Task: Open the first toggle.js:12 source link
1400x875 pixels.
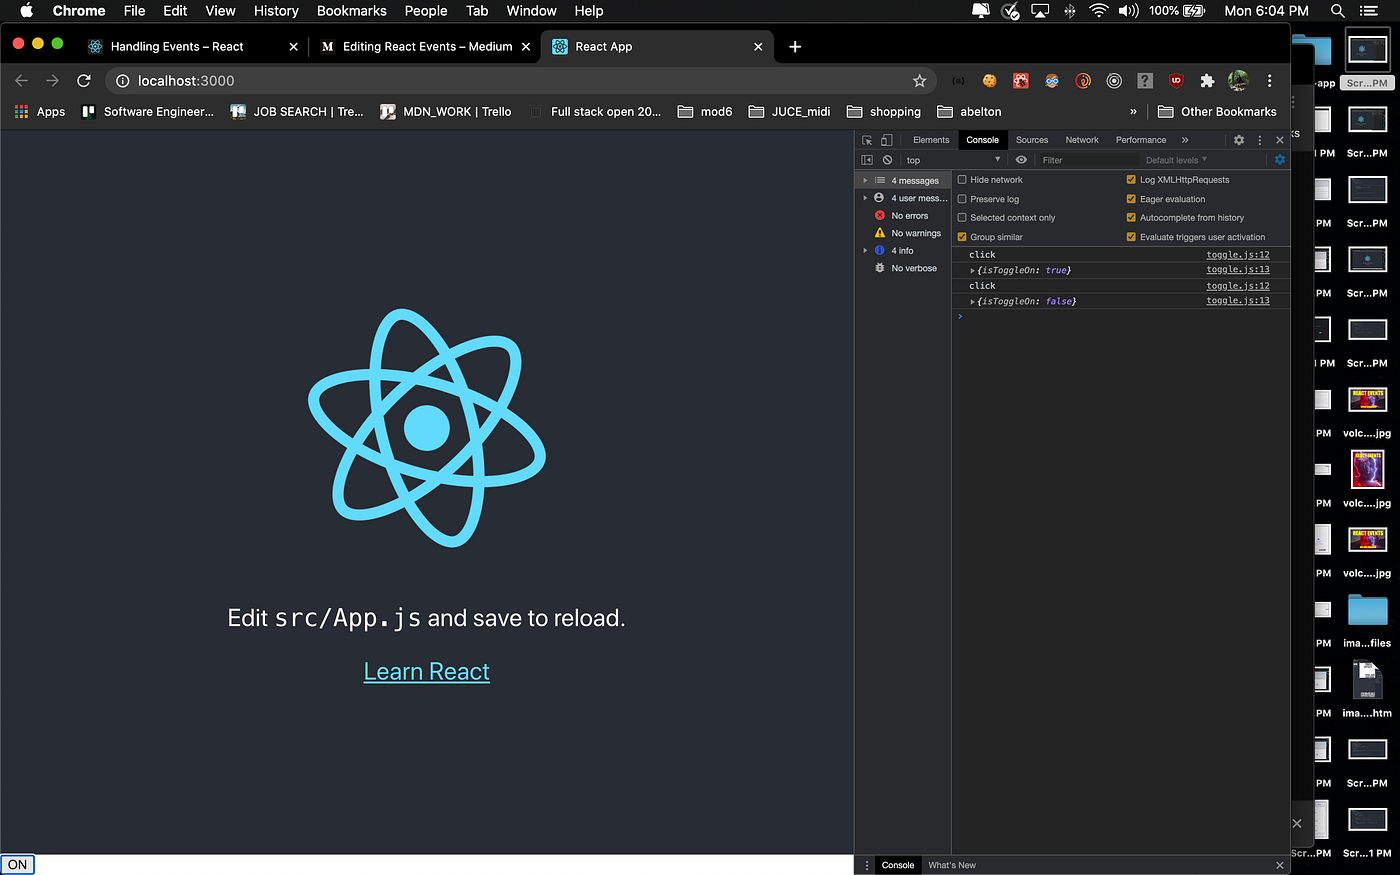Action: pyautogui.click(x=1238, y=255)
